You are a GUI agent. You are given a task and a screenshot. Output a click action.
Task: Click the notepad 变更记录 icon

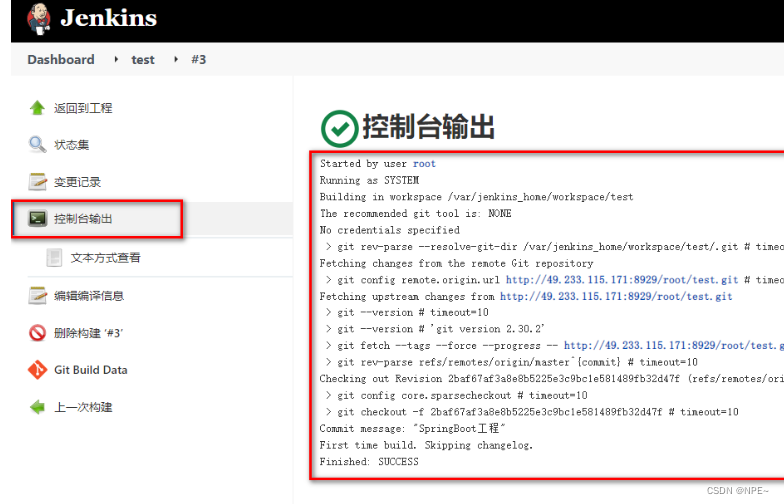click(x=38, y=182)
